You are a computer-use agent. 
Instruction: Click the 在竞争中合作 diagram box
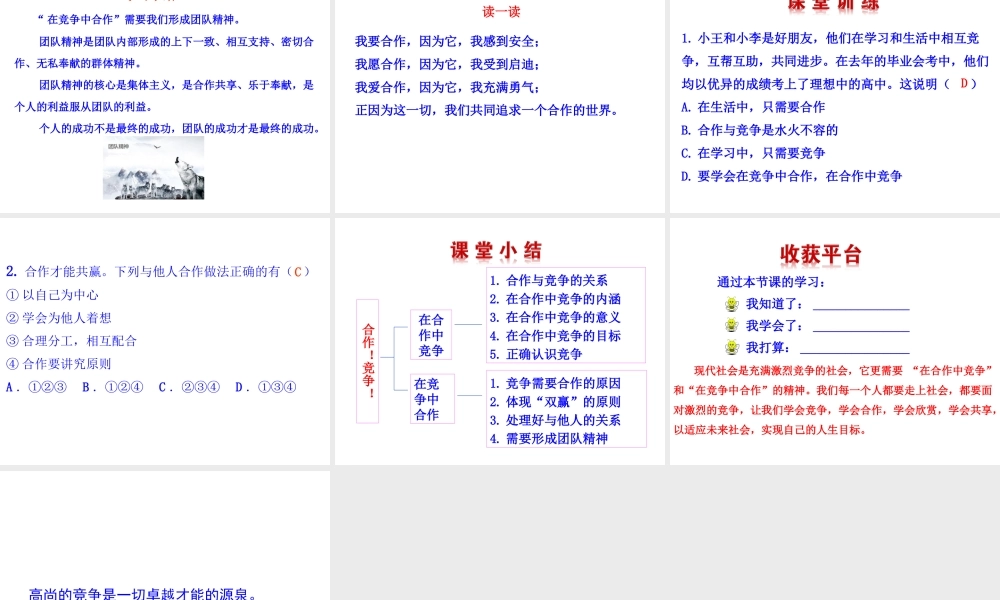click(432, 399)
